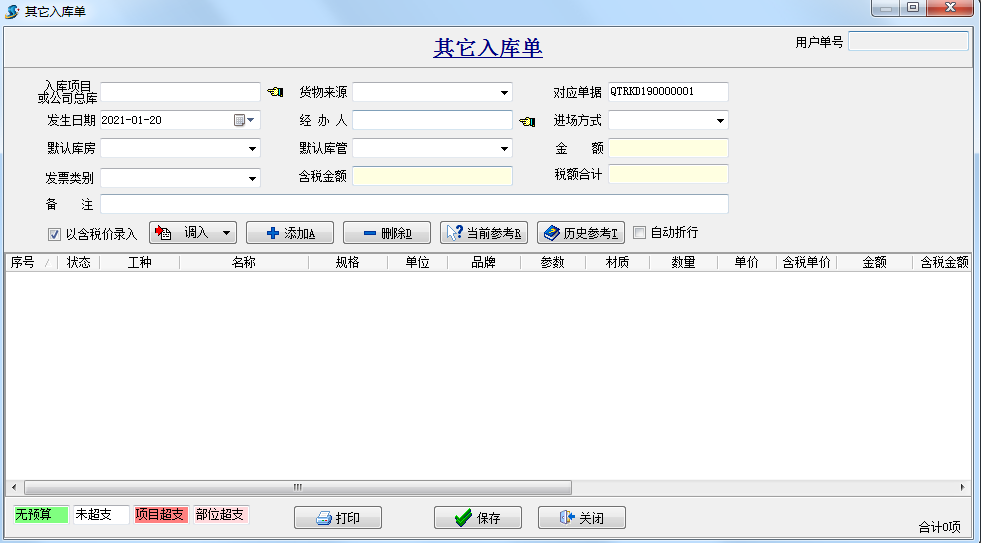Click the 对应单据 field QTRKD190000001
The width and height of the screenshot is (981, 543).
pos(668,91)
